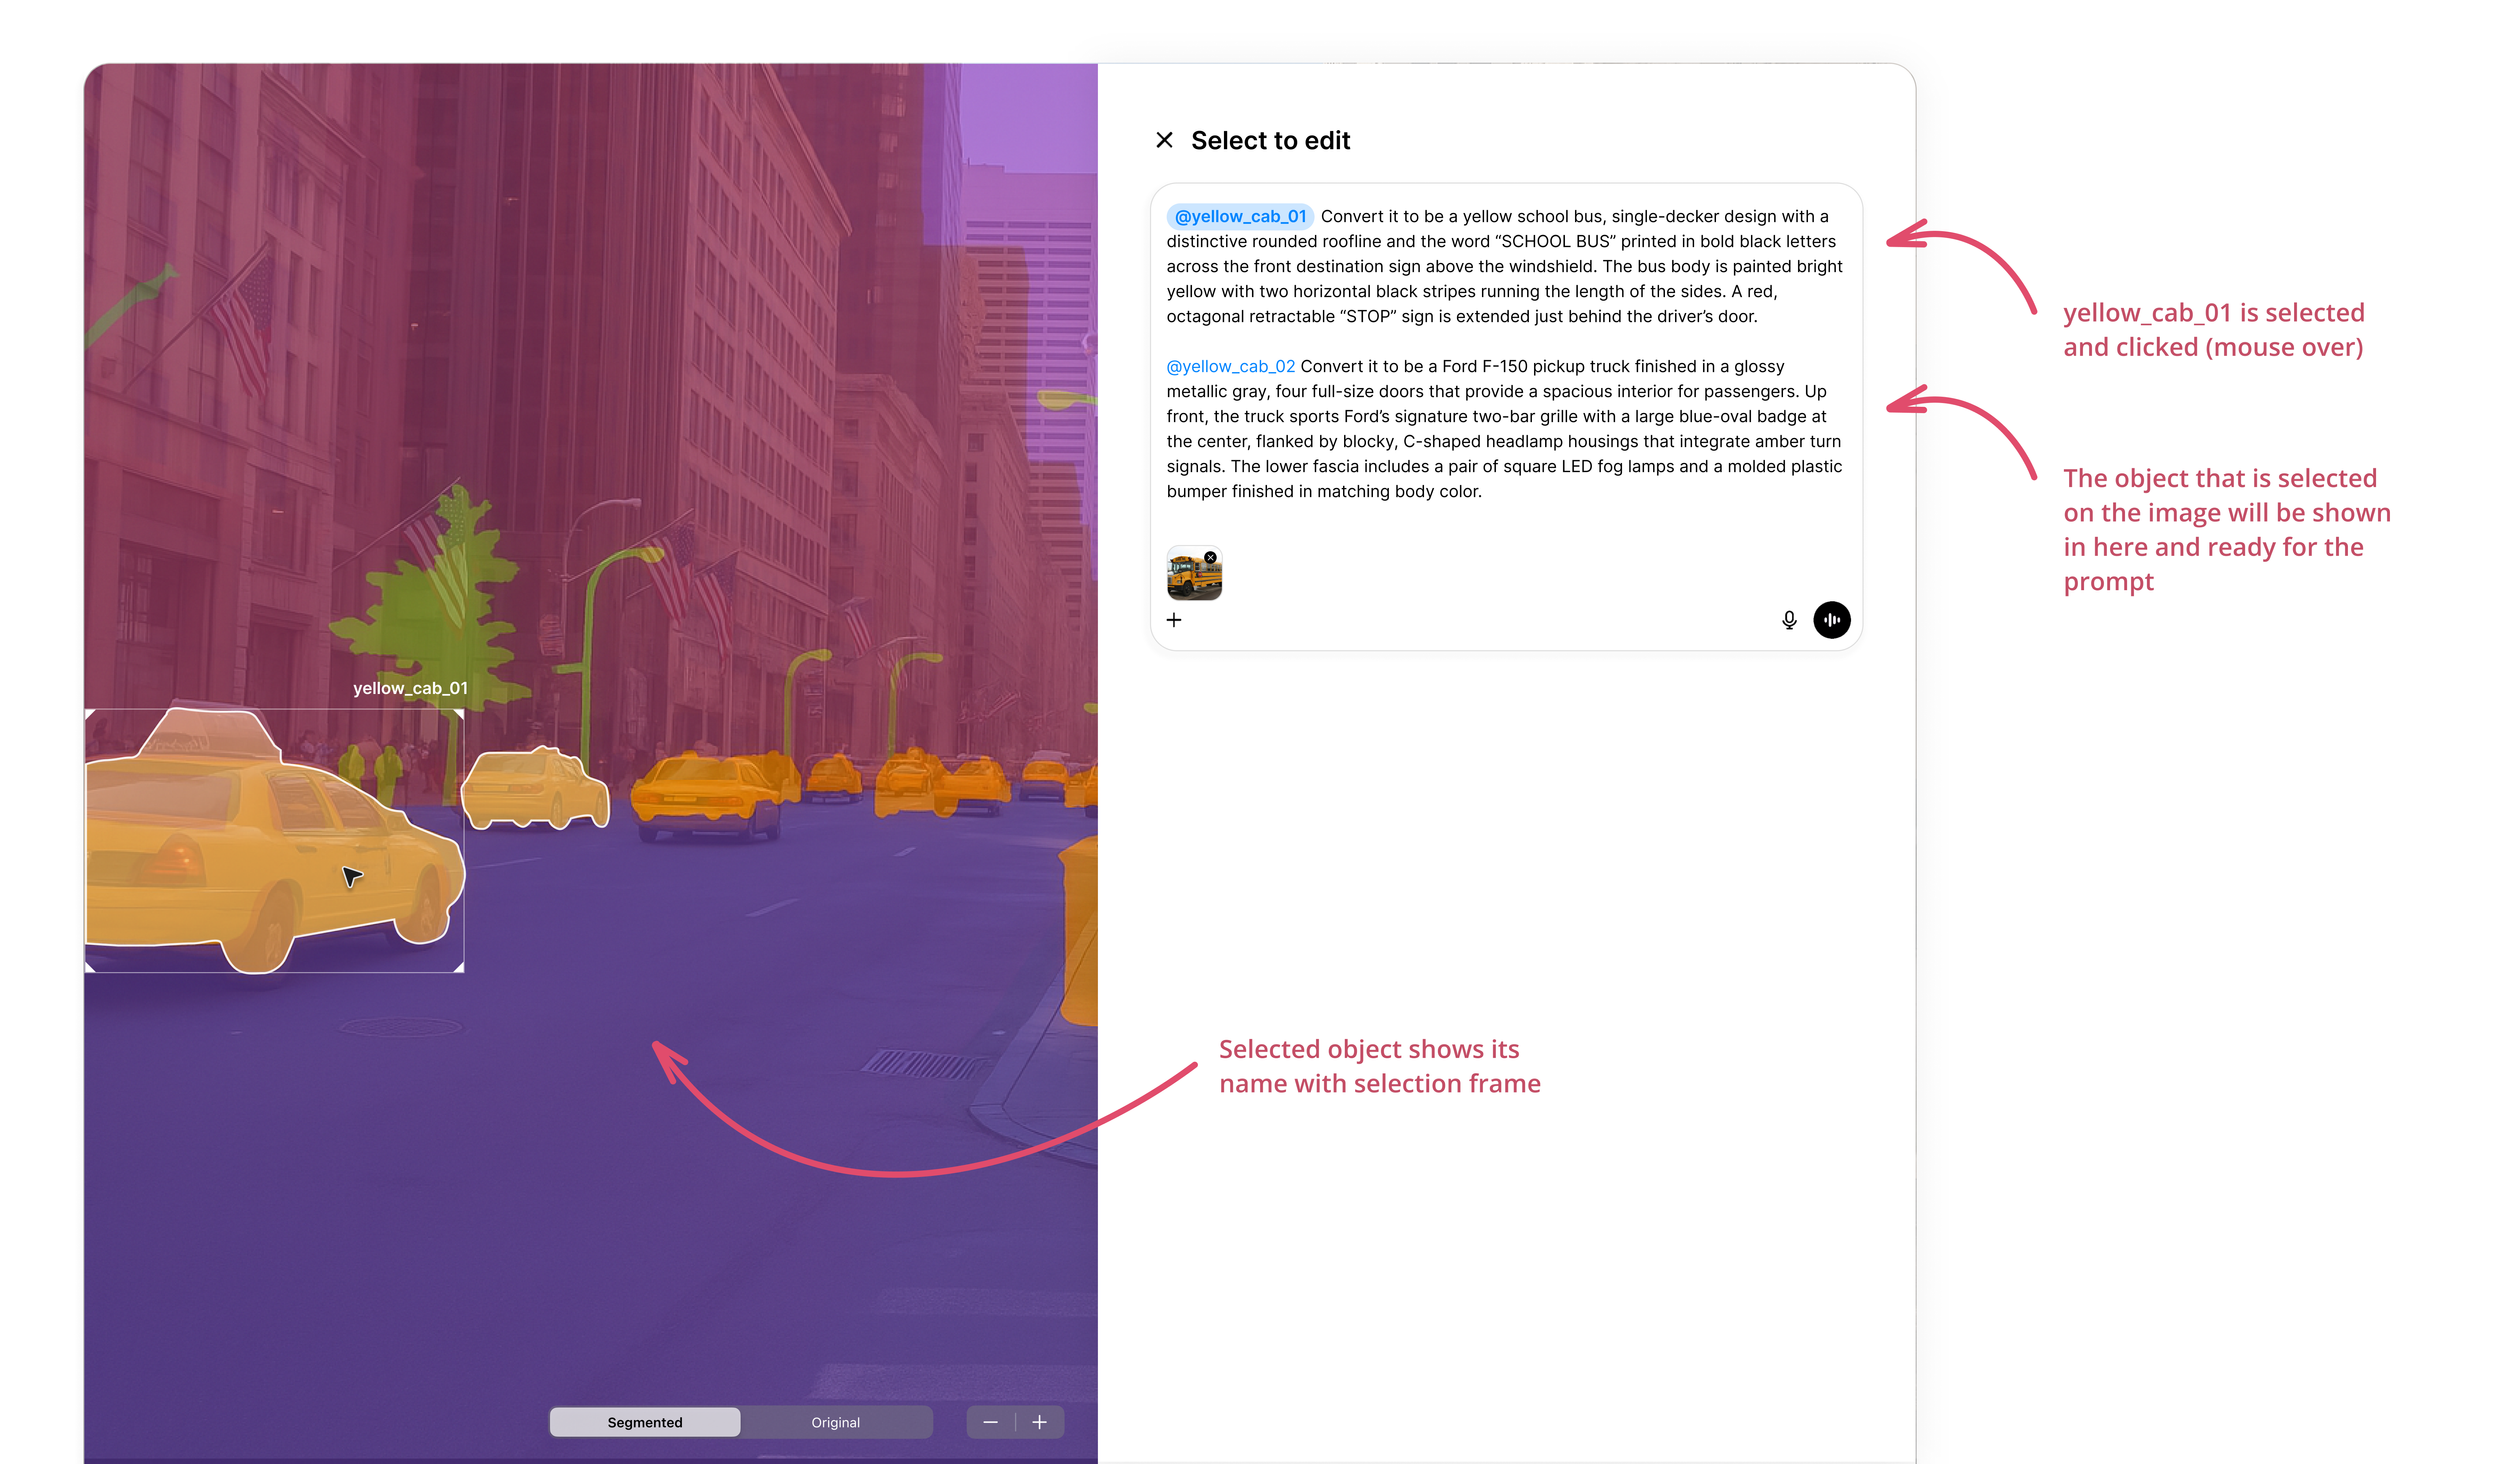Switch to the Original view
This screenshot has width=2500, height=1464.
pyautogui.click(x=835, y=1422)
